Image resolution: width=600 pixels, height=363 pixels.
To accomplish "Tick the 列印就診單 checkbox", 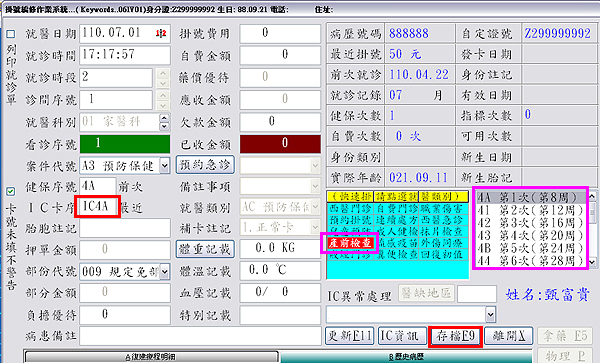I will click(x=10, y=34).
